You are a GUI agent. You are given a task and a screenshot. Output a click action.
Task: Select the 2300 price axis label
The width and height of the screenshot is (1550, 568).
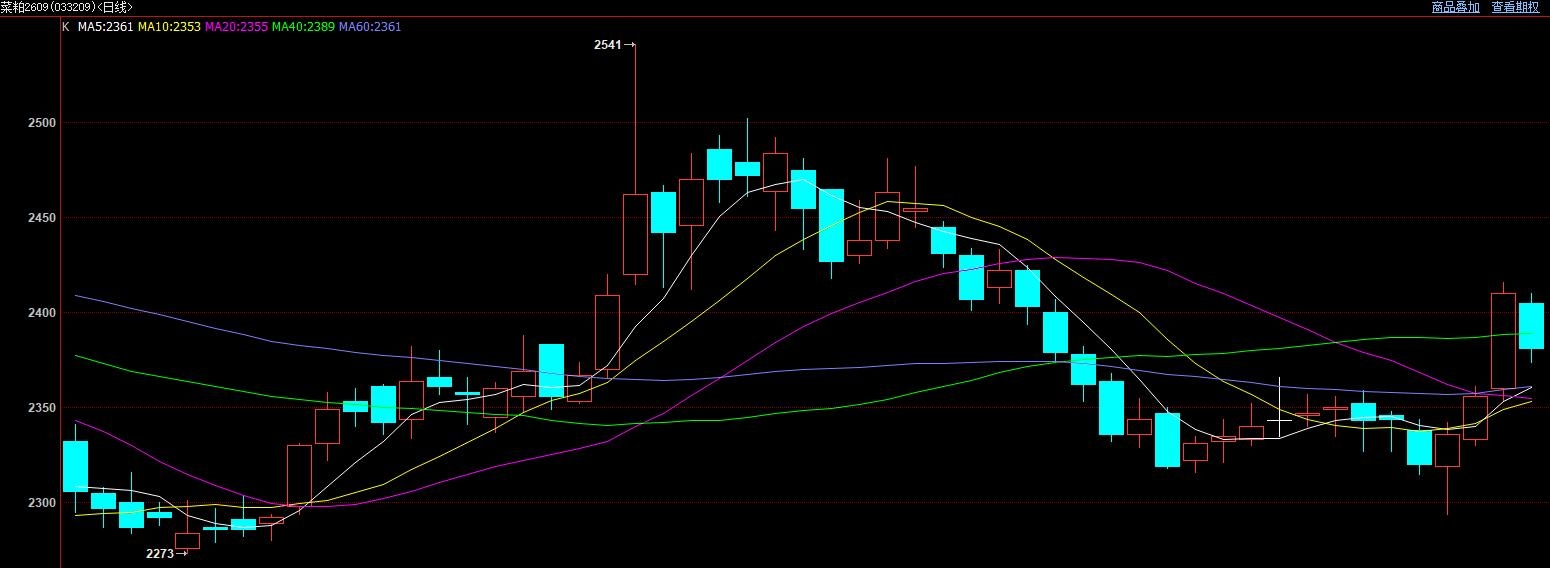[x=41, y=503]
